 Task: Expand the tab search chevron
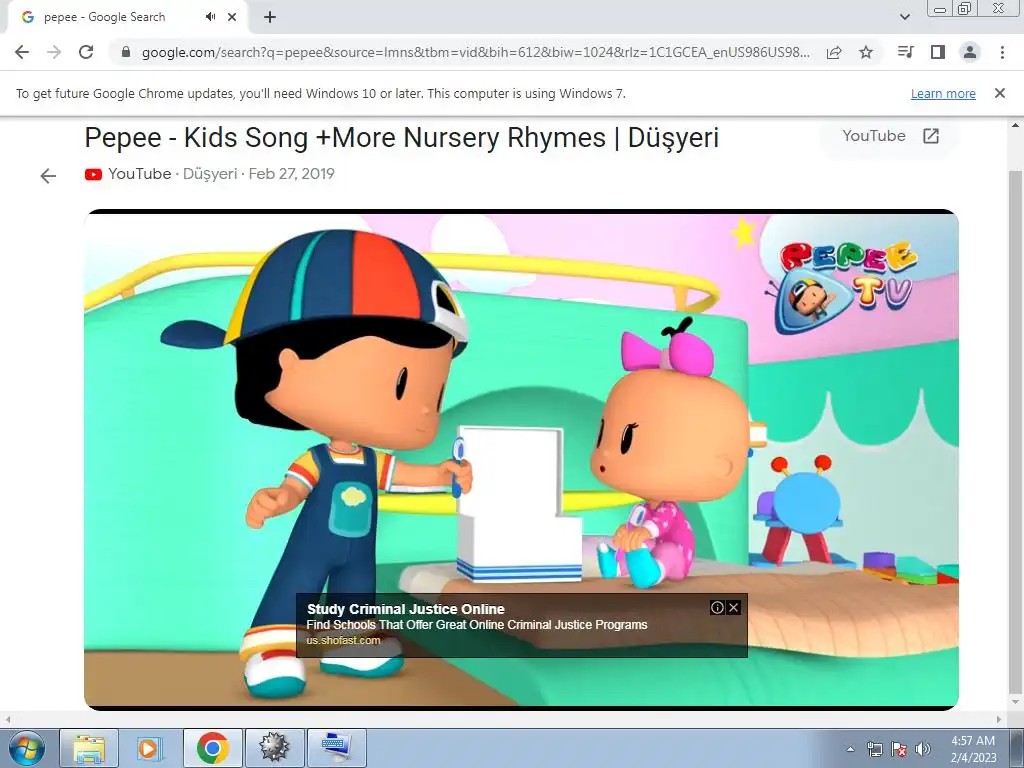pyautogui.click(x=904, y=17)
